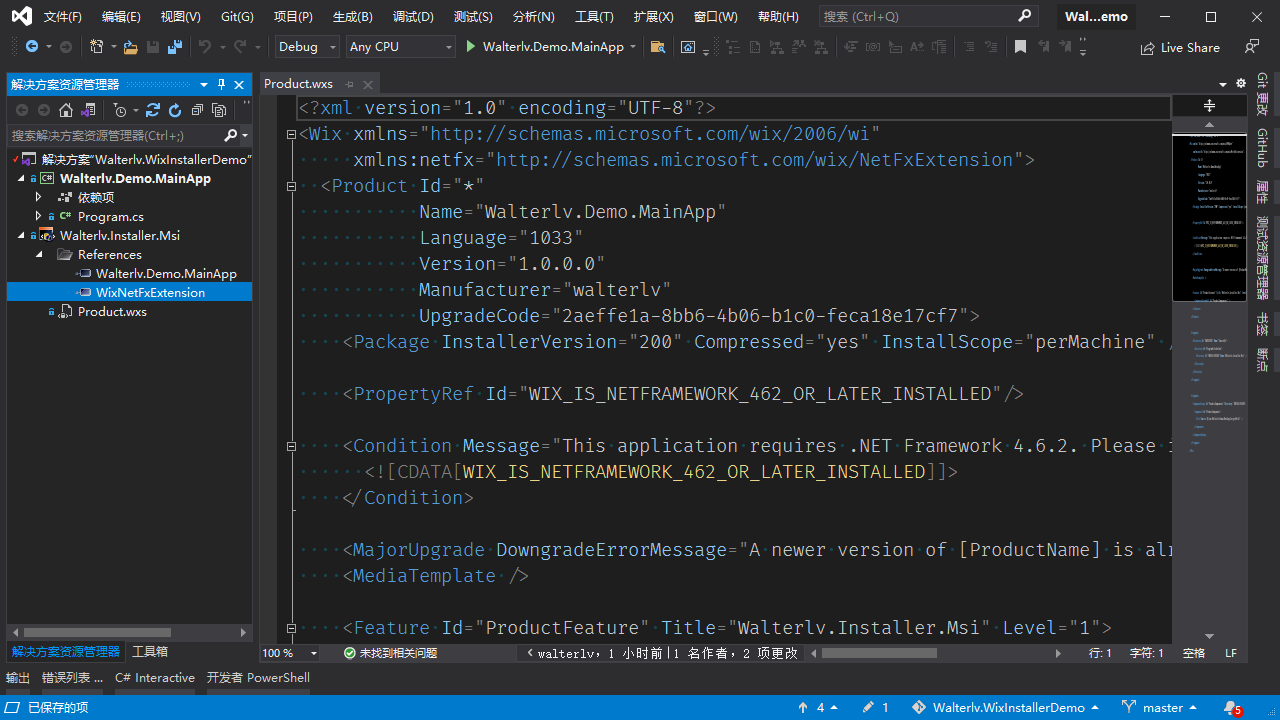Click the Navigate Backward arrow icon

tap(32, 47)
